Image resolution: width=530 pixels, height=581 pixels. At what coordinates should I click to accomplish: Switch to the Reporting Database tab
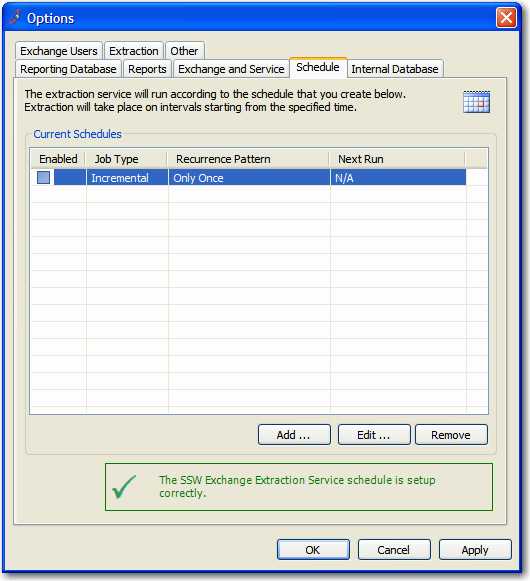click(68, 69)
